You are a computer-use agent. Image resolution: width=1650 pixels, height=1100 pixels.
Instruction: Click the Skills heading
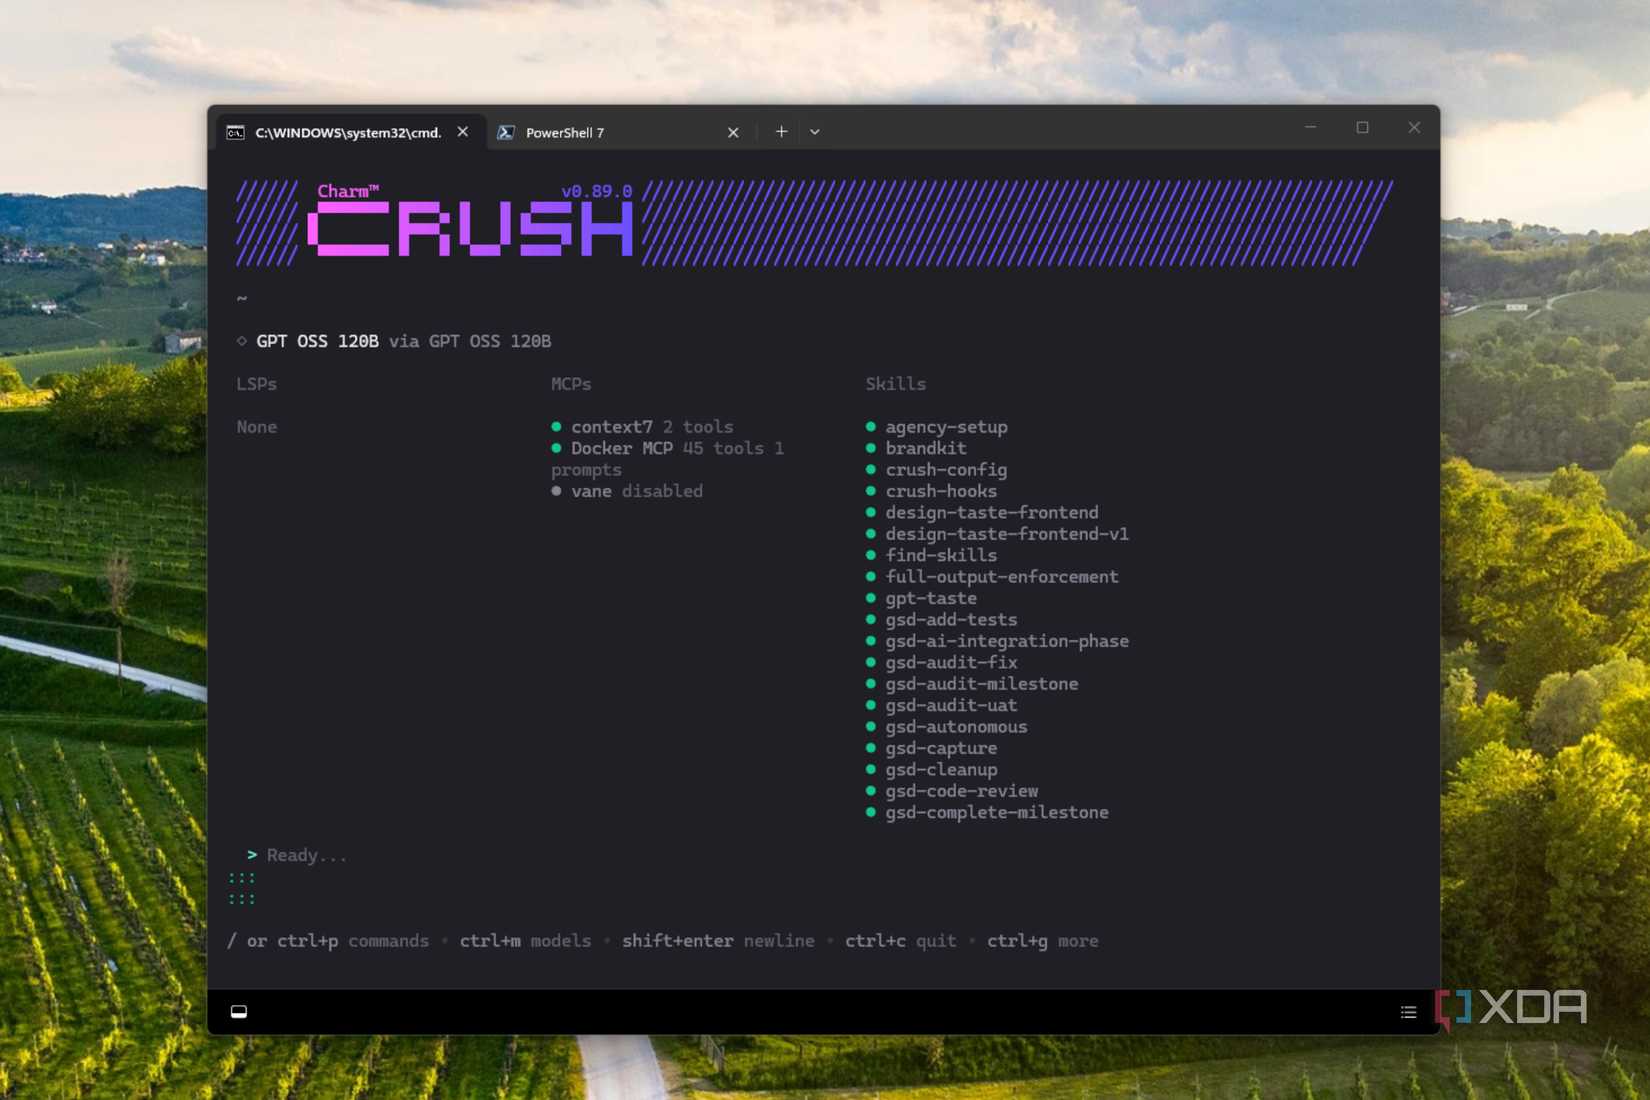click(x=896, y=384)
